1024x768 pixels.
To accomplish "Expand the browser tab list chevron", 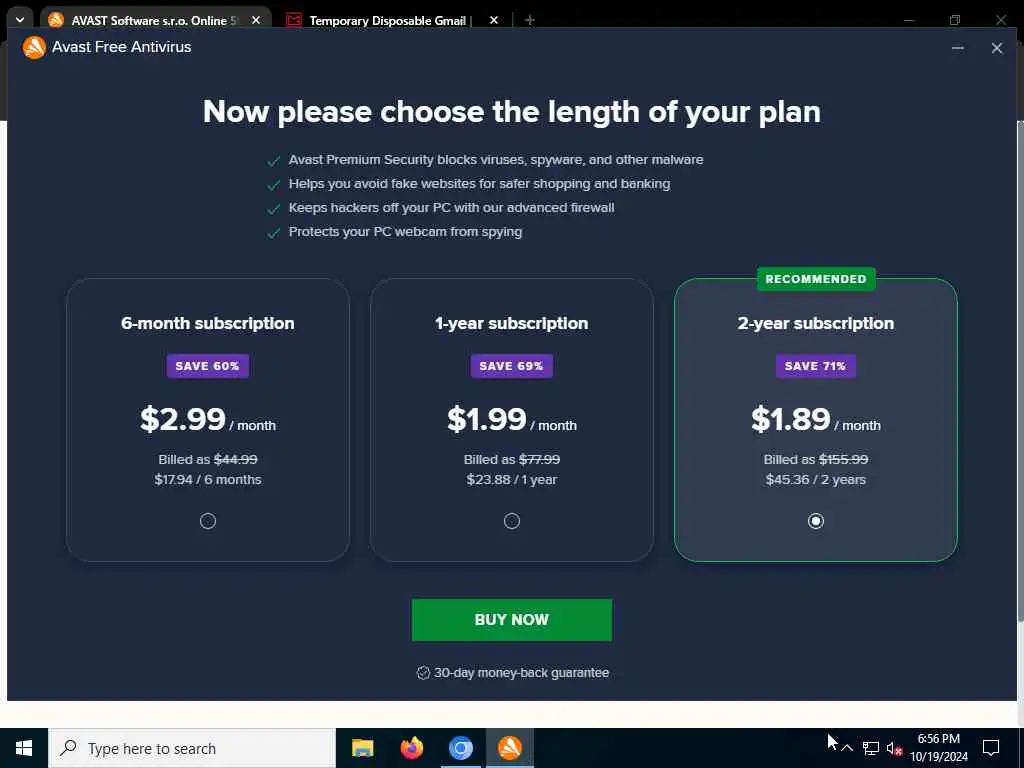I will tap(20, 20).
